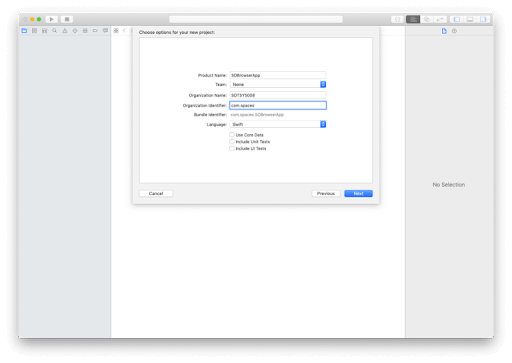The width and height of the screenshot is (512, 363).
Task: Click the Cancel button
Action: (156, 194)
